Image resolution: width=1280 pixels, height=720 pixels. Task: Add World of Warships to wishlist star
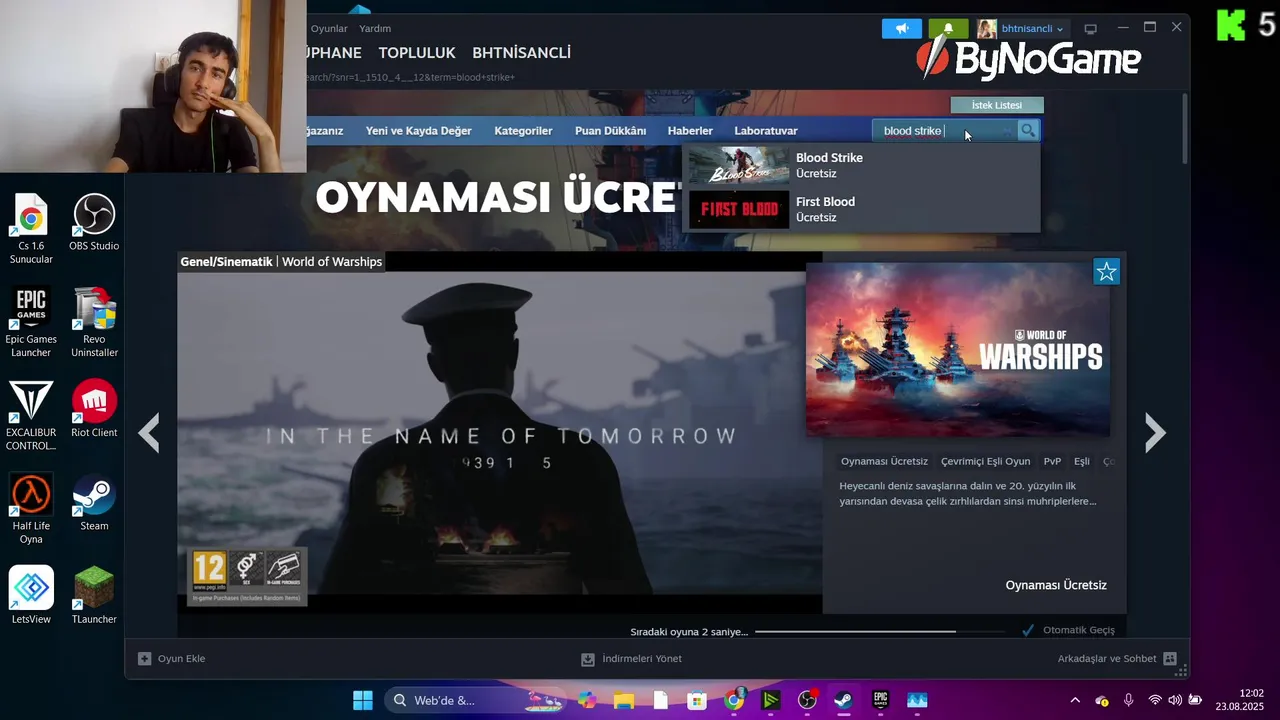(1106, 271)
